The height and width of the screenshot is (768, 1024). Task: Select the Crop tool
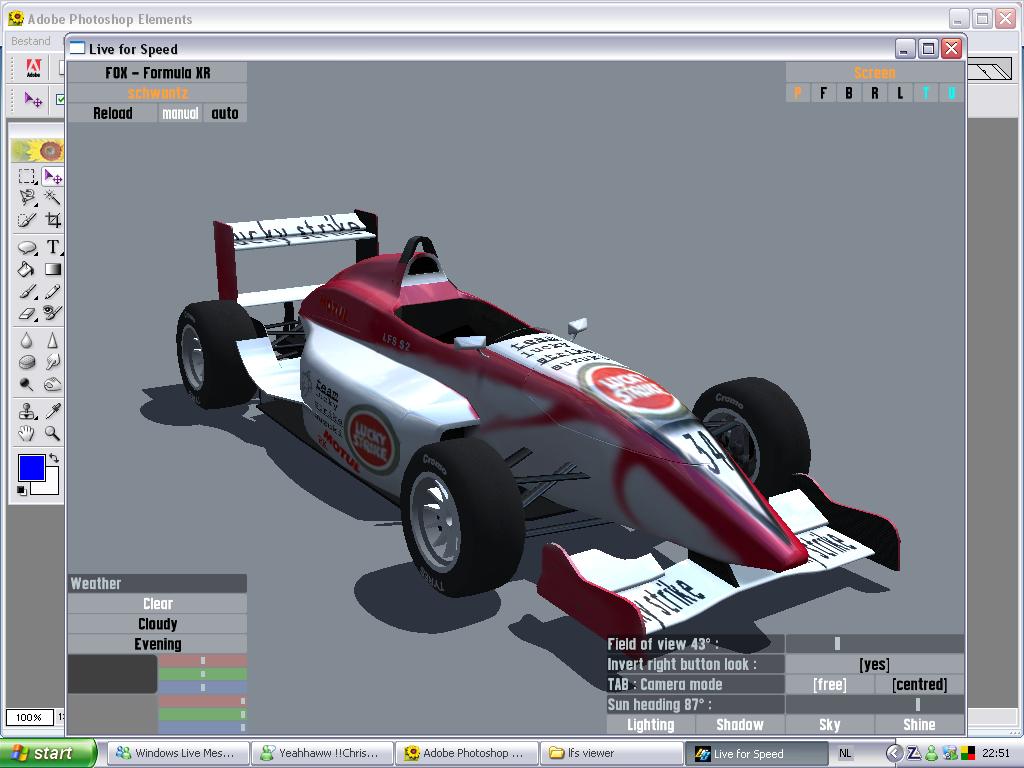52,220
